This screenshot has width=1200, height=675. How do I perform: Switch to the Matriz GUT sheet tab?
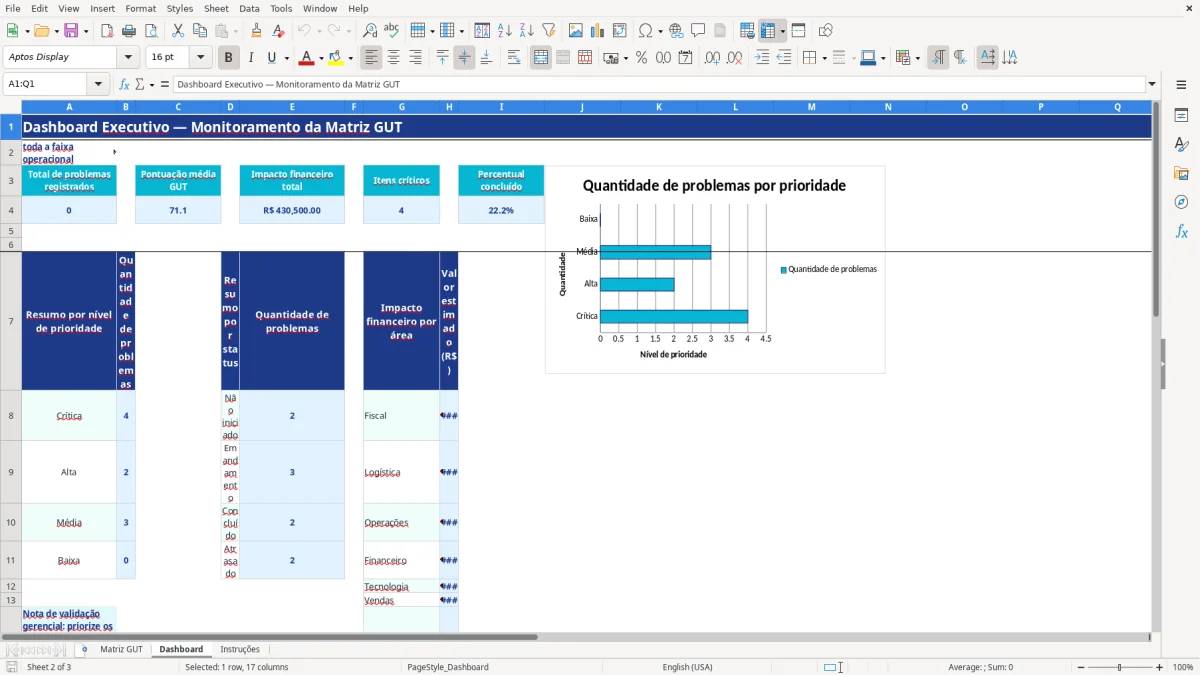pyautogui.click(x=121, y=650)
